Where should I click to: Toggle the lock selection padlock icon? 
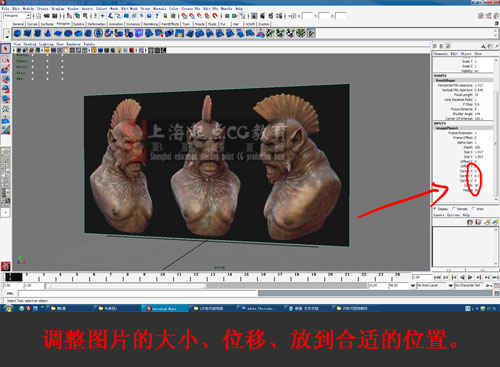click(x=165, y=16)
